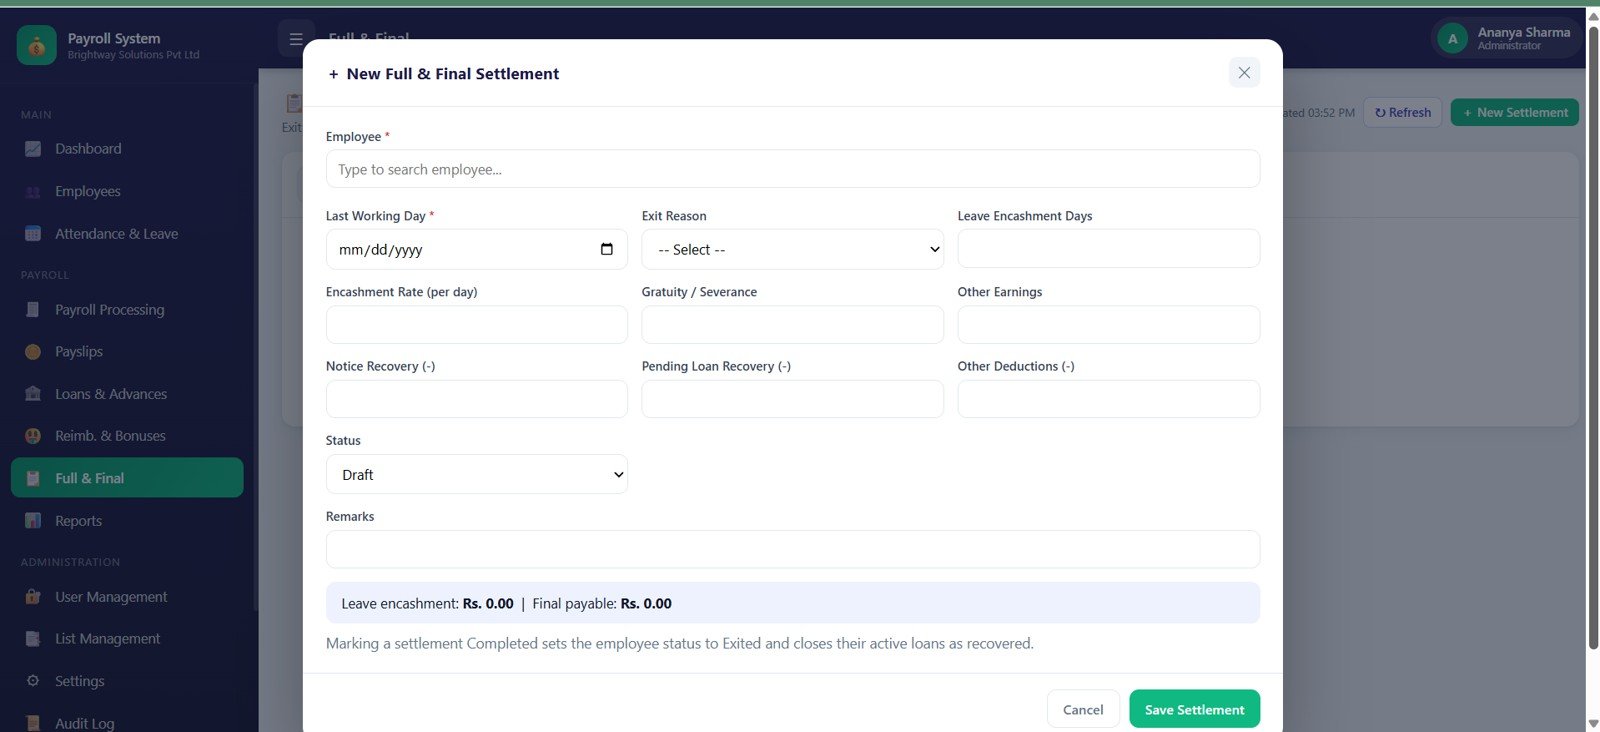Select Reimb. & Bonuses menu item
The width and height of the screenshot is (1600, 732).
pyautogui.click(x=127, y=436)
